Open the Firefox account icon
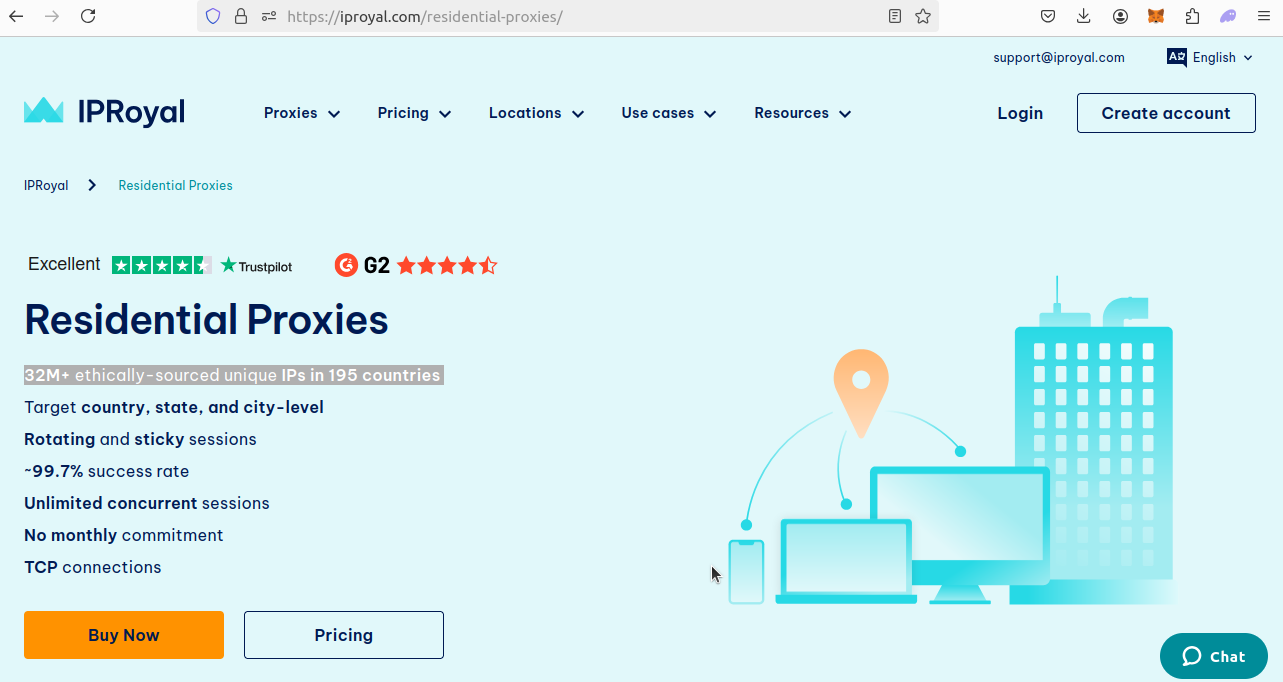This screenshot has width=1283, height=682. click(1120, 16)
